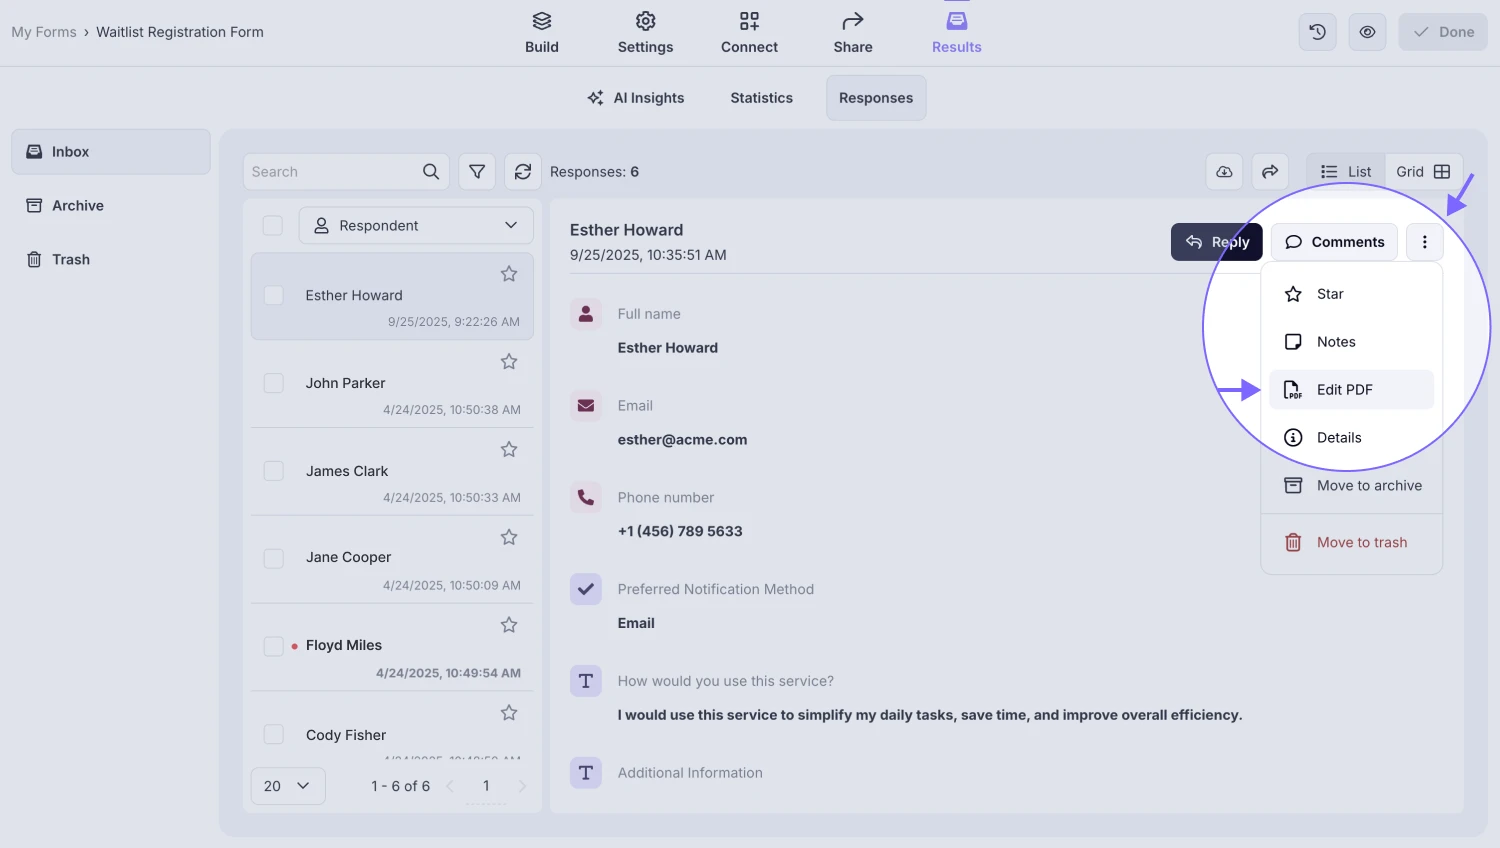Toggle the select-all responses checkbox
The width and height of the screenshot is (1500, 848).
pos(272,226)
